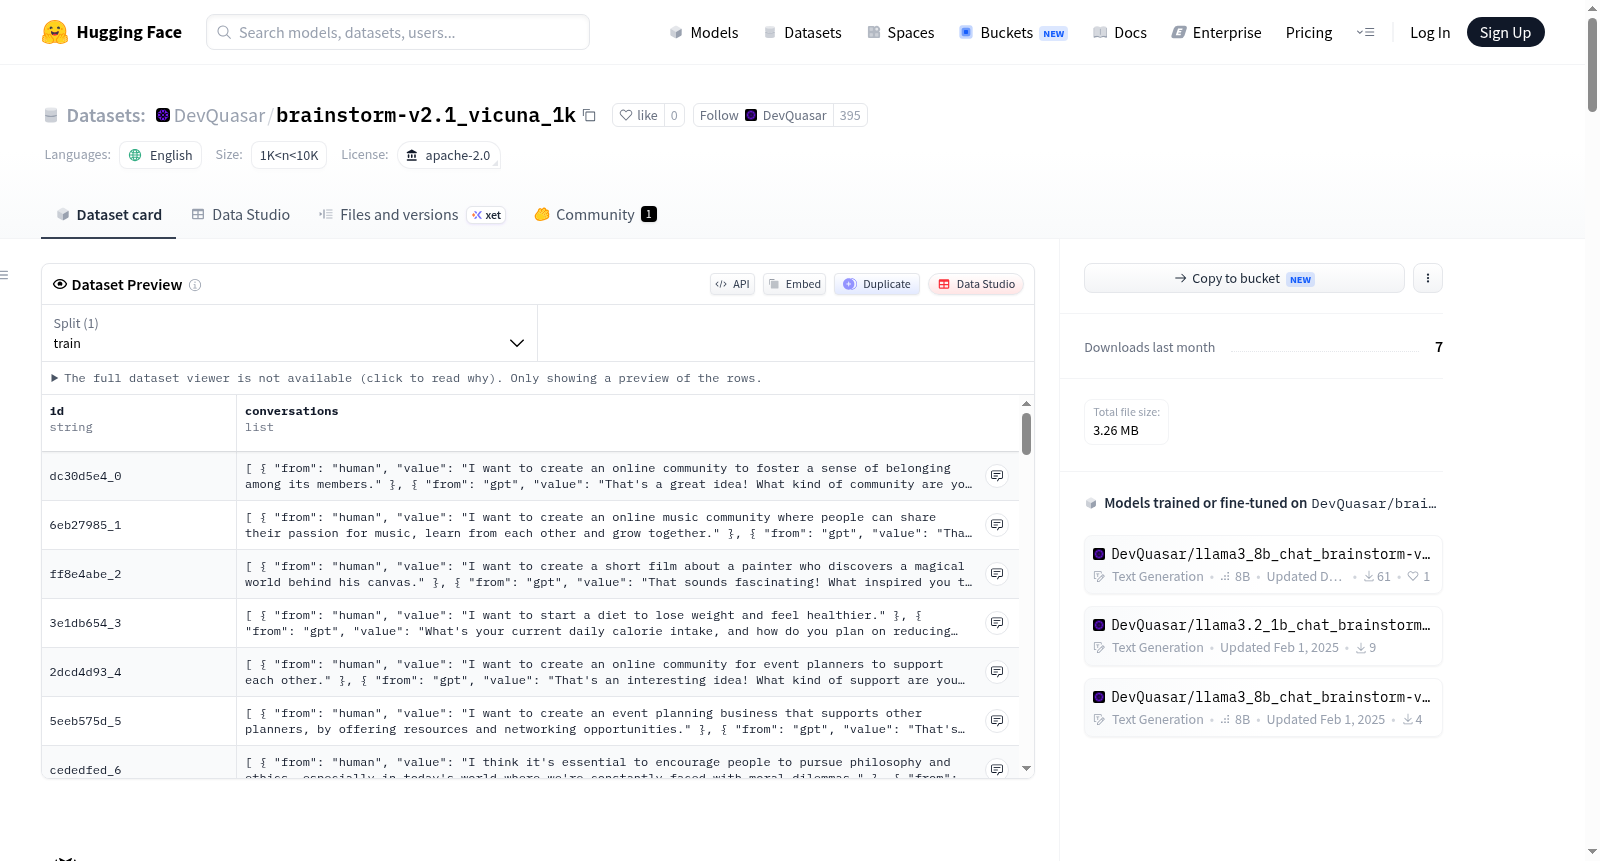
Task: Open the Buckets navigation item
Action: pyautogui.click(x=1013, y=32)
